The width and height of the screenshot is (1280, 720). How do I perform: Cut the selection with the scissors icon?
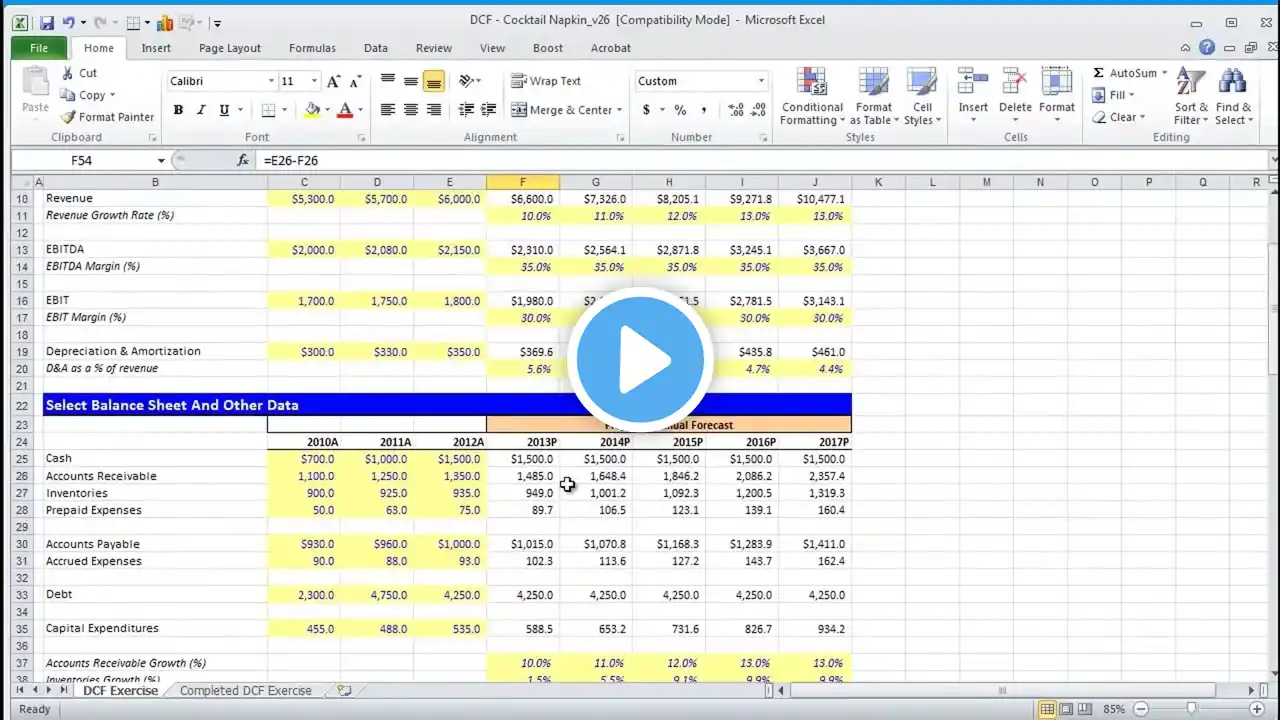pyautogui.click(x=68, y=73)
